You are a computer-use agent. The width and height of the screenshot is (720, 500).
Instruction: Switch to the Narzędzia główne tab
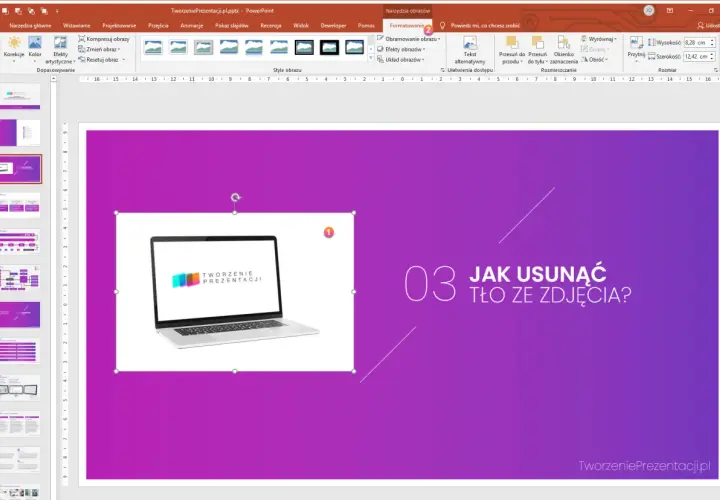(30, 26)
